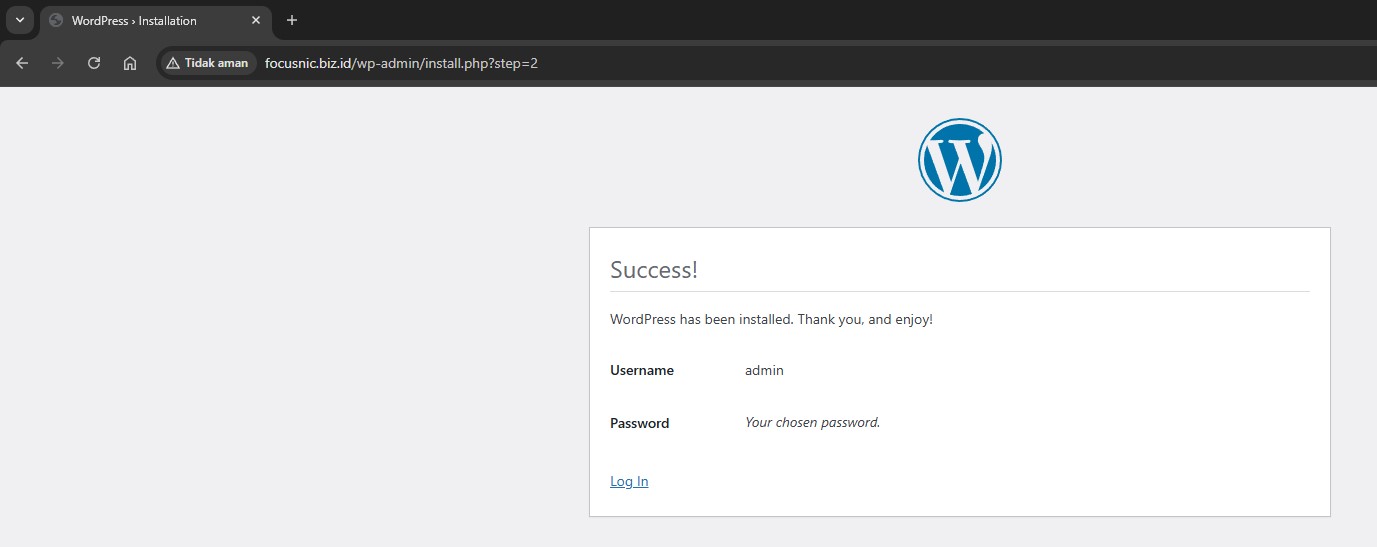Click the Success! heading

point(654,270)
